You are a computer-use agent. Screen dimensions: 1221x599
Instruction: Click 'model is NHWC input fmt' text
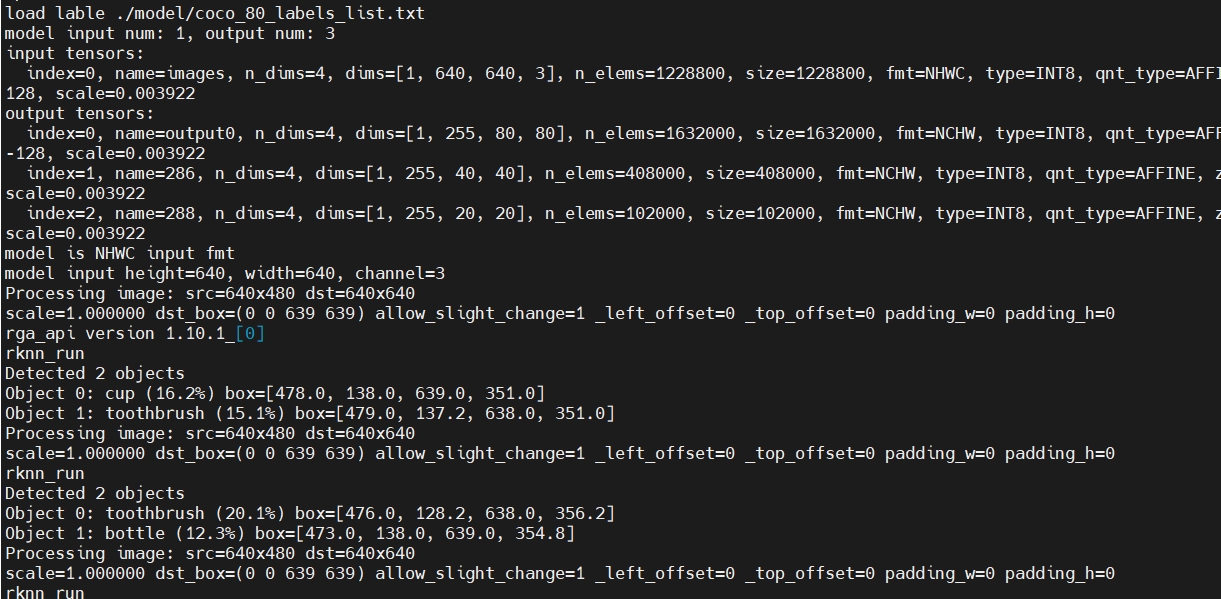pyautogui.click(x=120, y=253)
